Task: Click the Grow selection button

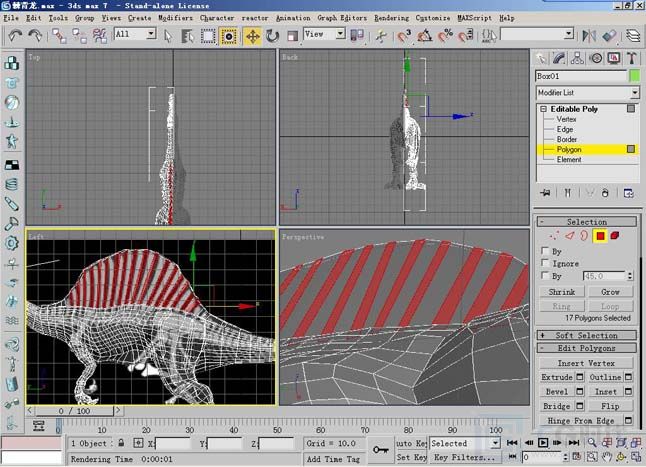Action: point(610,292)
